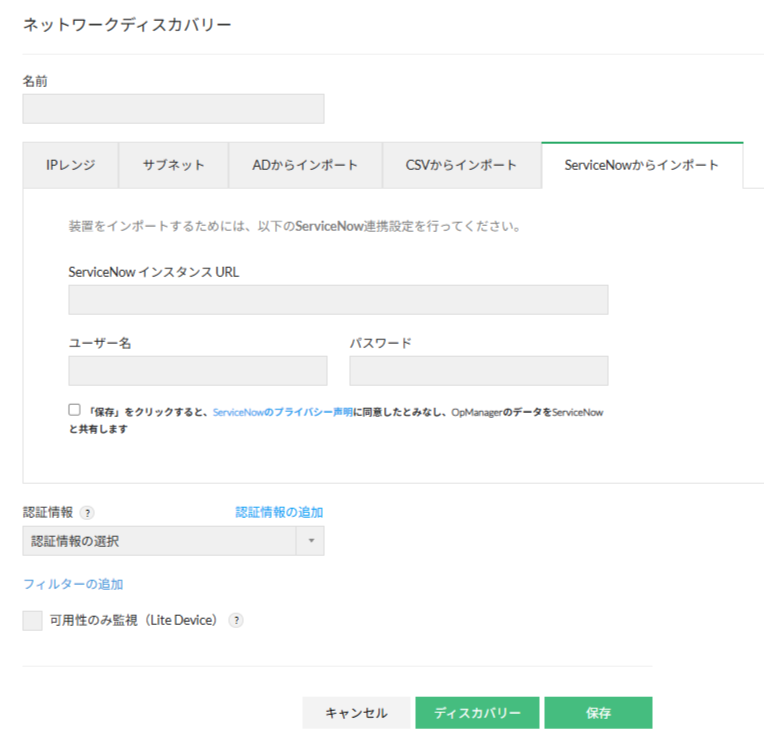Viewport: 764px width, 747px height.
Task: Click the dropdown arrow of 認証情報の選択
Action: point(310,541)
